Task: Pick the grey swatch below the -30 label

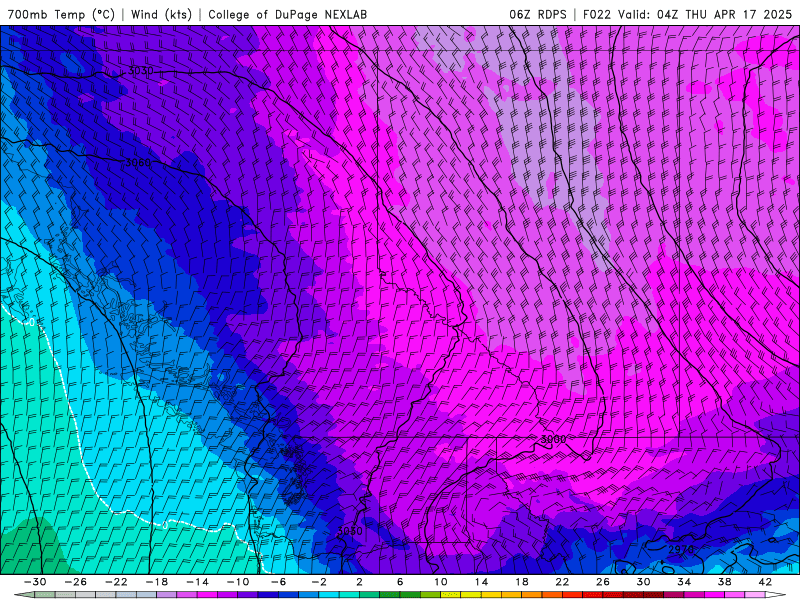Action: [45, 595]
